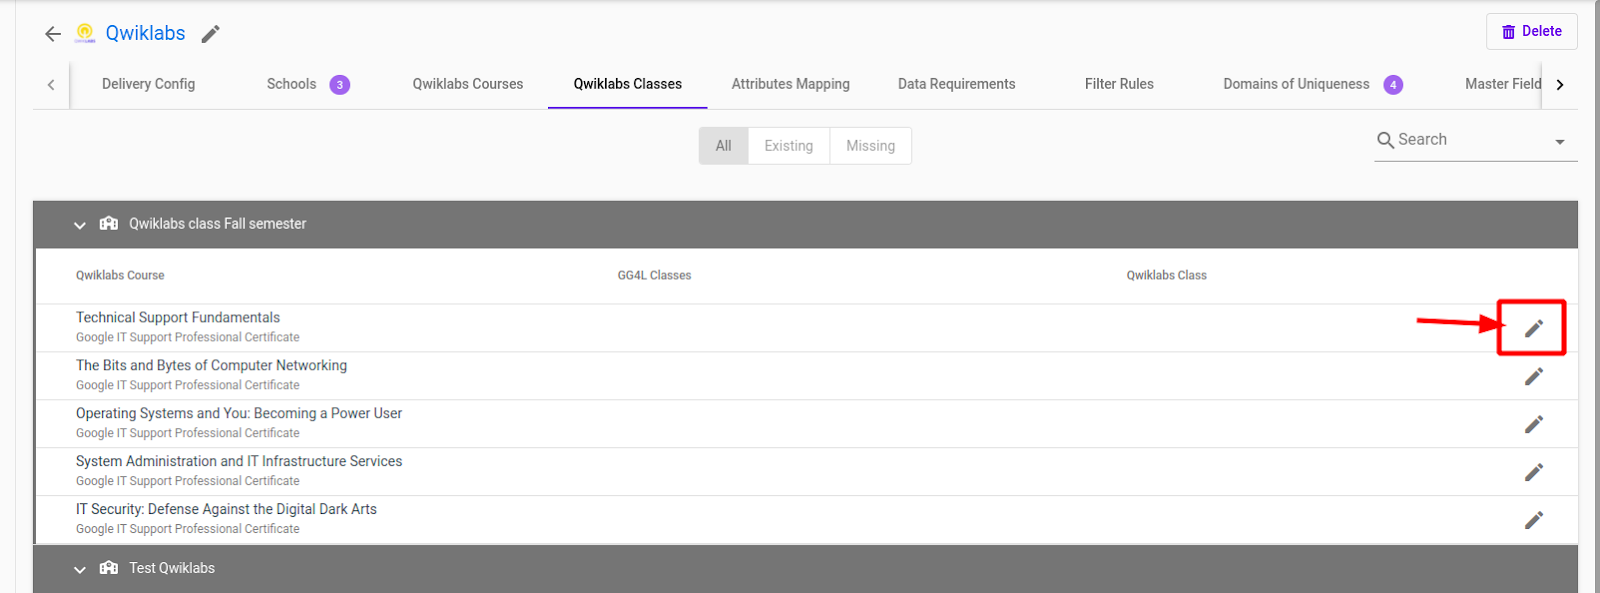The width and height of the screenshot is (1600, 593).
Task: Click the Delete button
Action: (x=1531, y=31)
